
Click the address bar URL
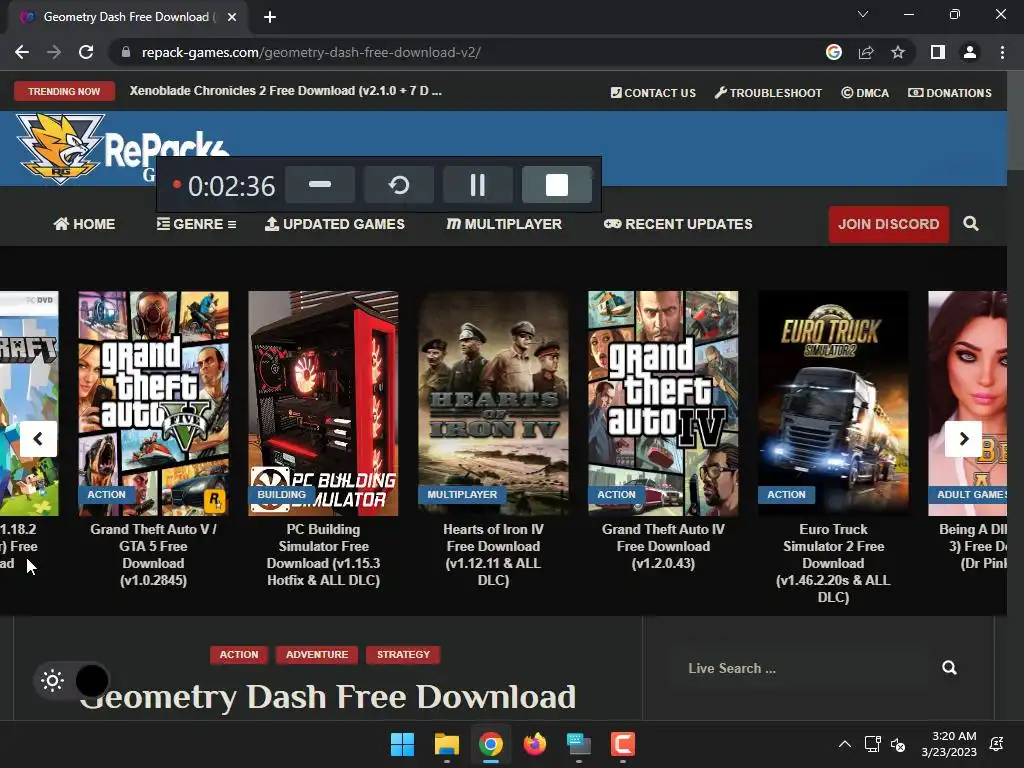tap(312, 52)
